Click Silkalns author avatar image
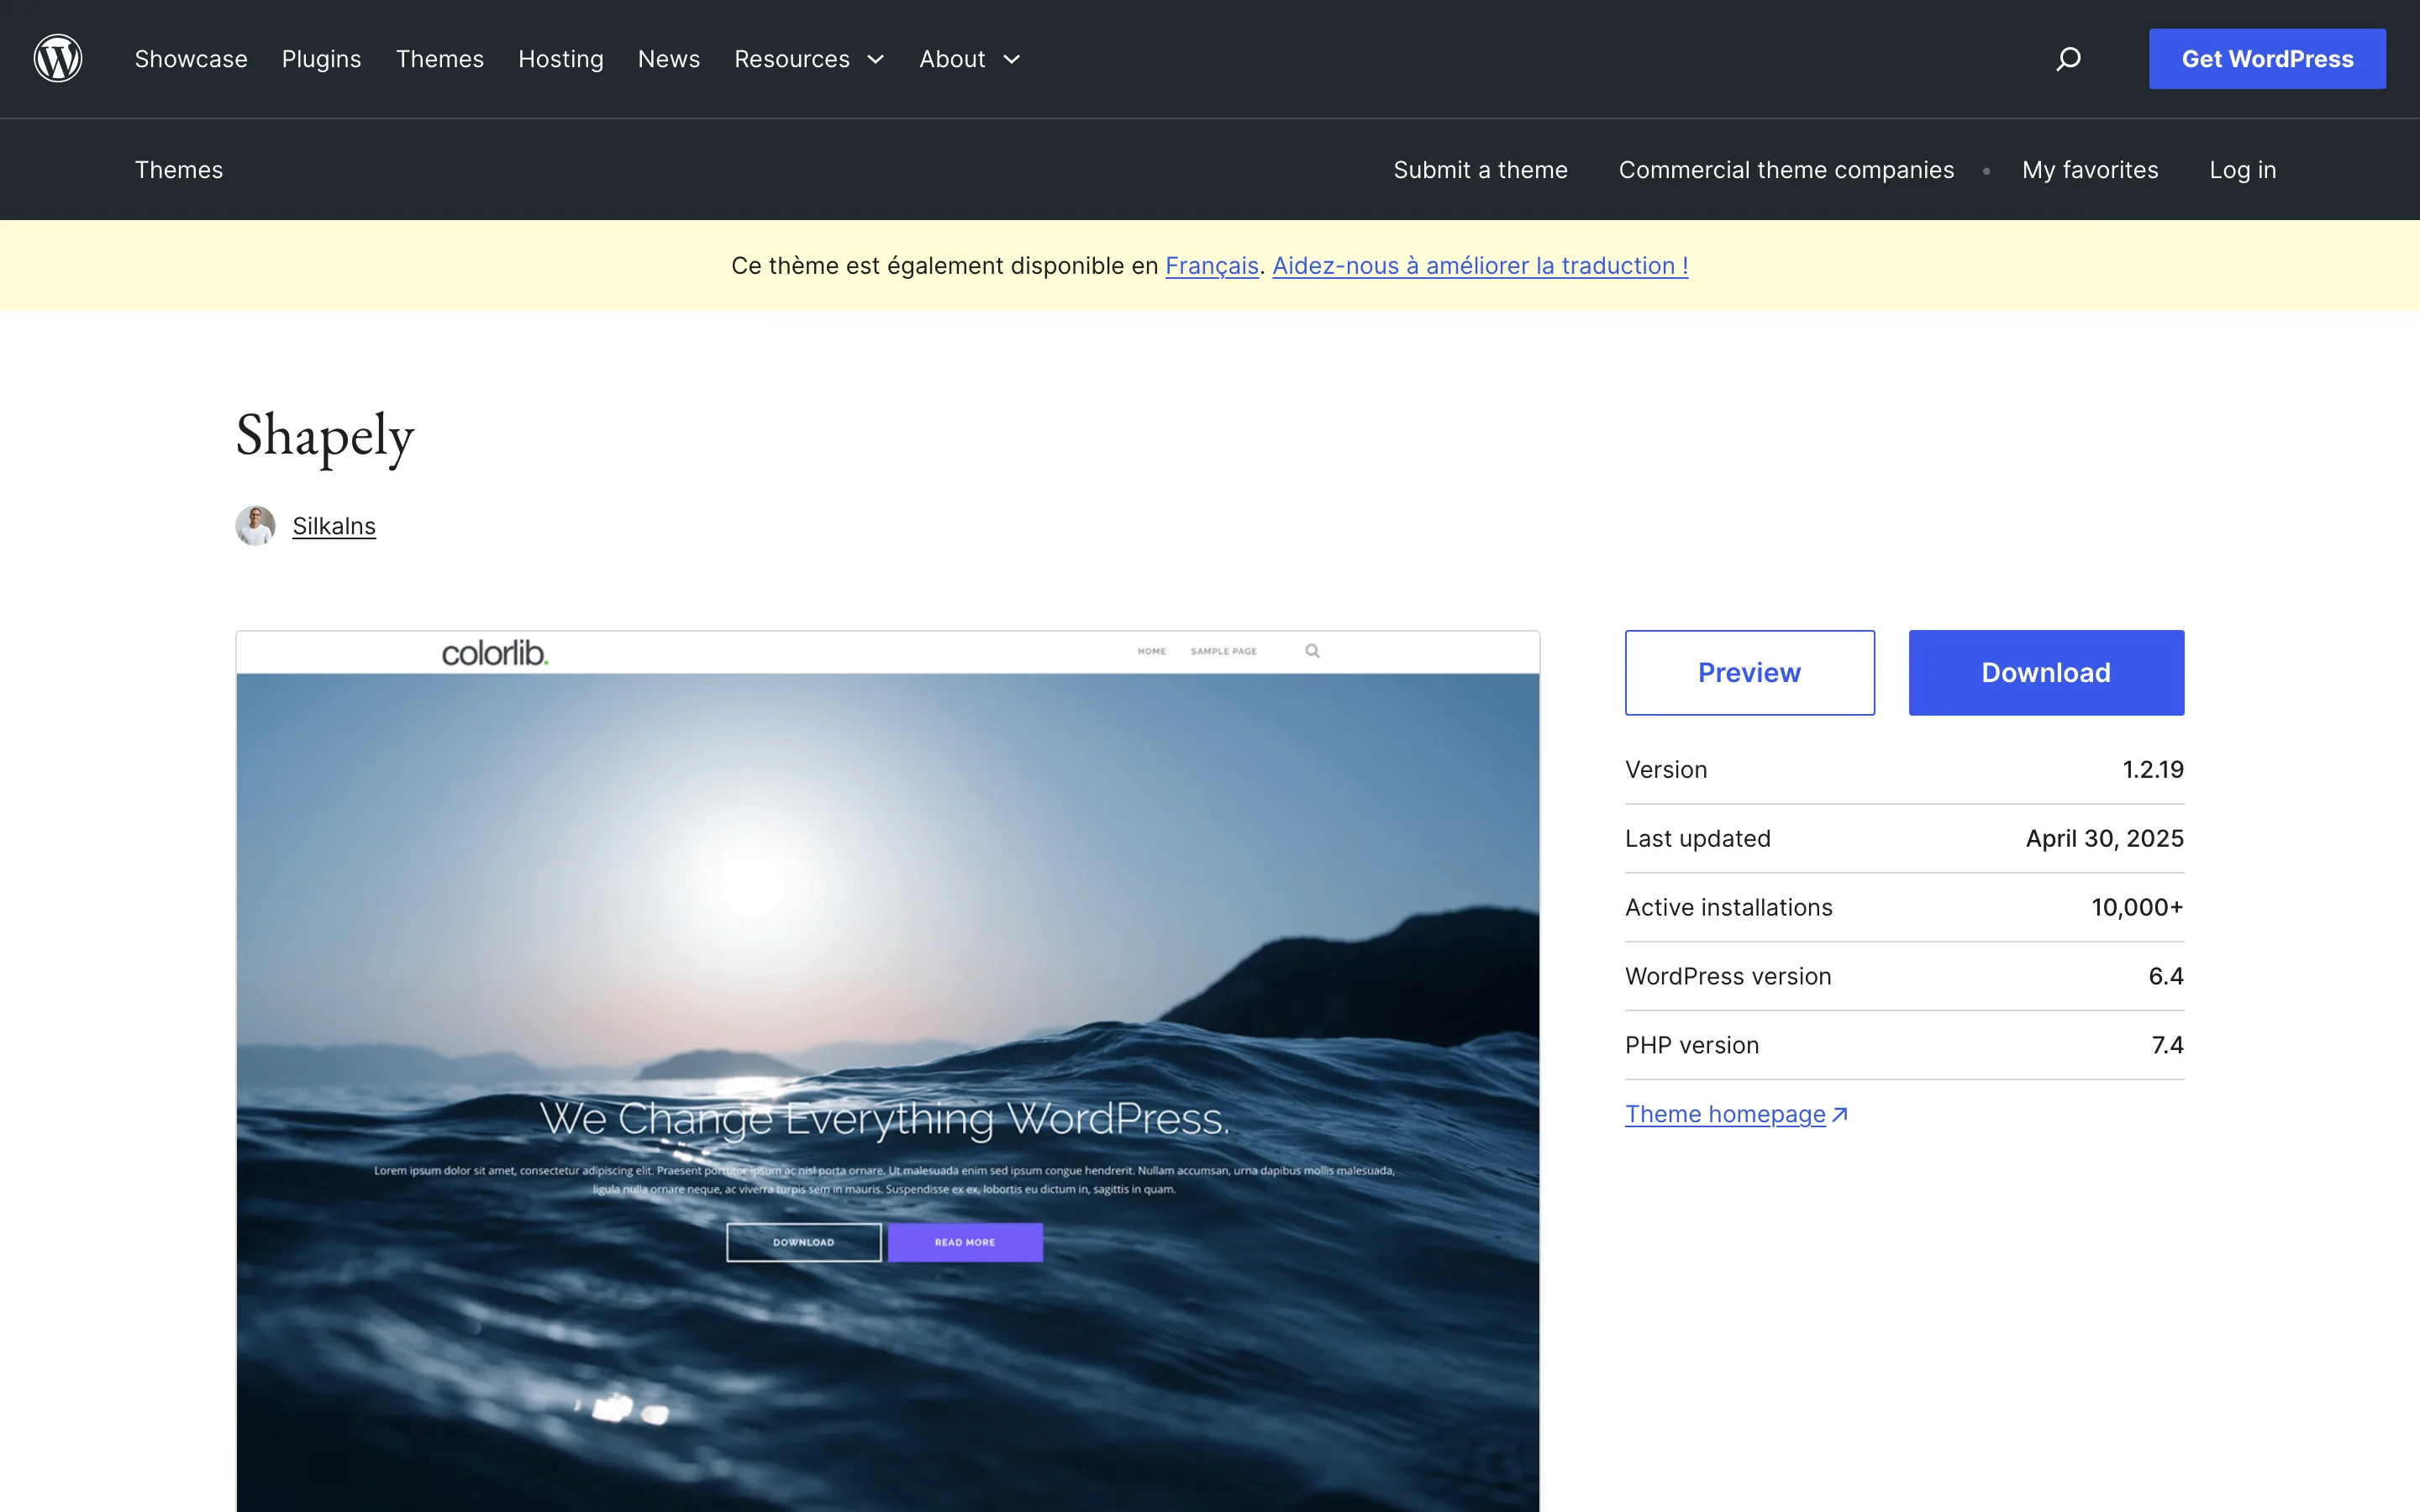This screenshot has width=2420, height=1512. 255,526
